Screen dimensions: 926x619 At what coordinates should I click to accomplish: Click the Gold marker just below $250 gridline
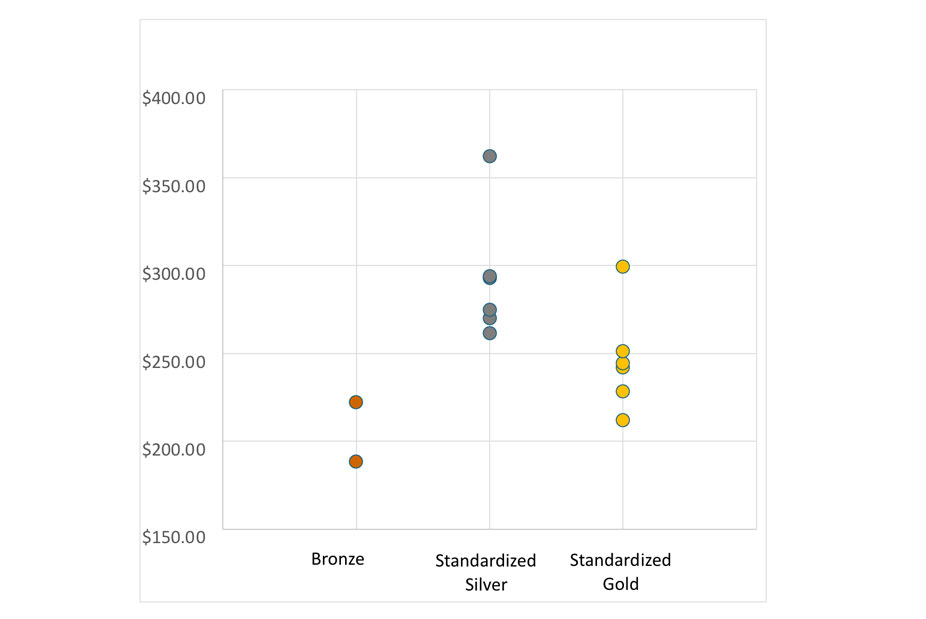pyautogui.click(x=623, y=364)
